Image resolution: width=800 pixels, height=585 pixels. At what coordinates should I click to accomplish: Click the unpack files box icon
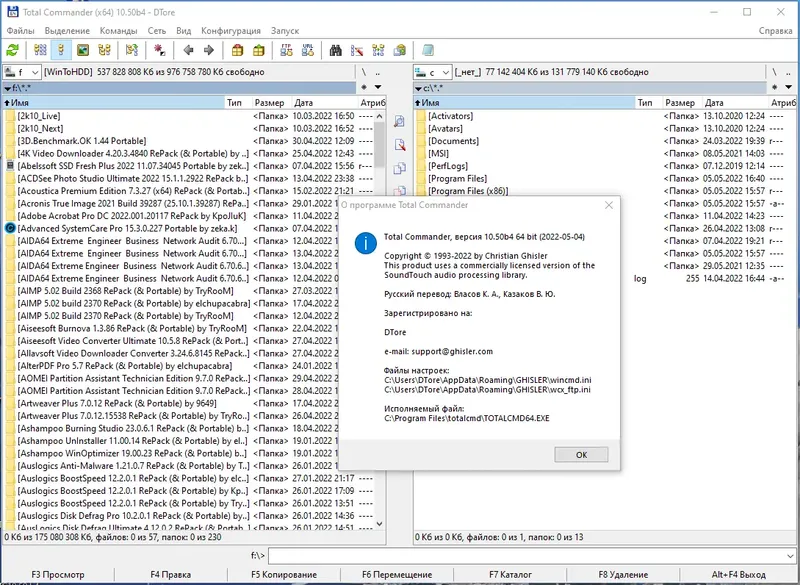(259, 50)
